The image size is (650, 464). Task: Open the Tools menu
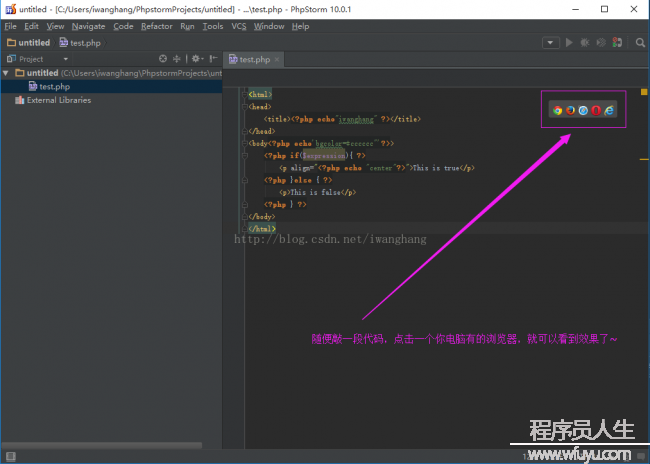213,26
